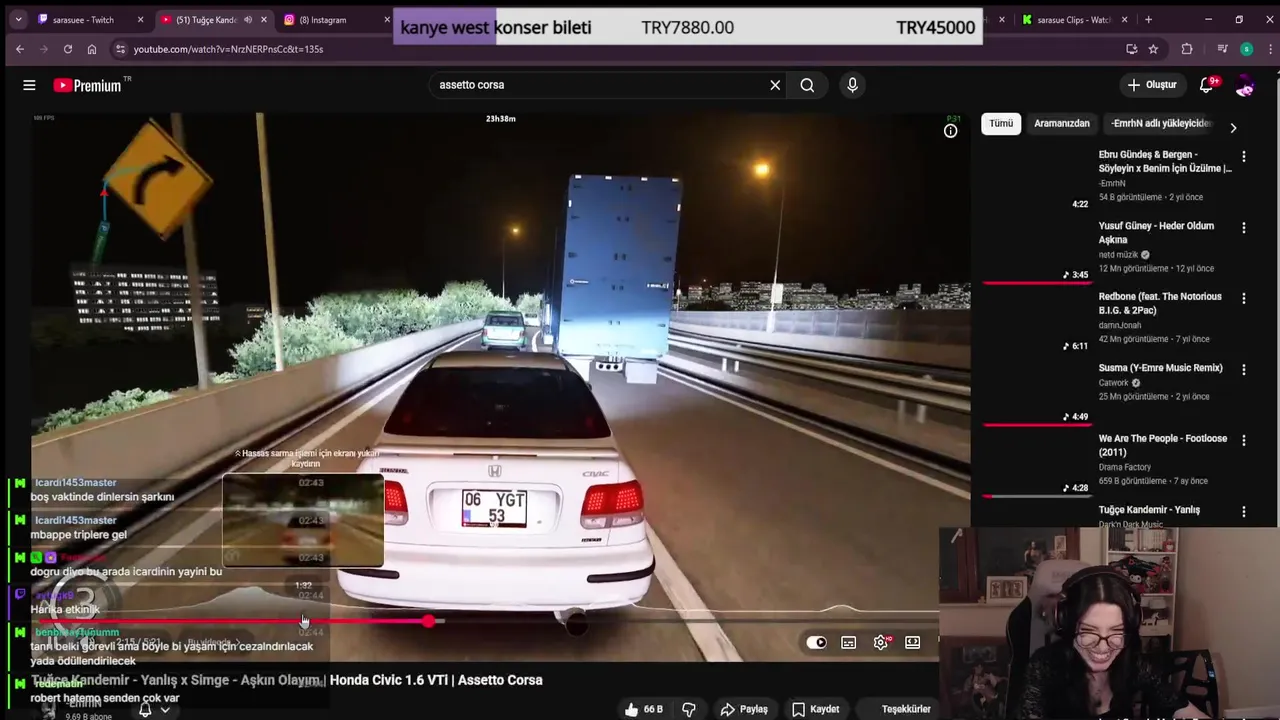Image resolution: width=1280 pixels, height=720 pixels.
Task: Click the progress bar scrubber knob
Action: click(430, 621)
